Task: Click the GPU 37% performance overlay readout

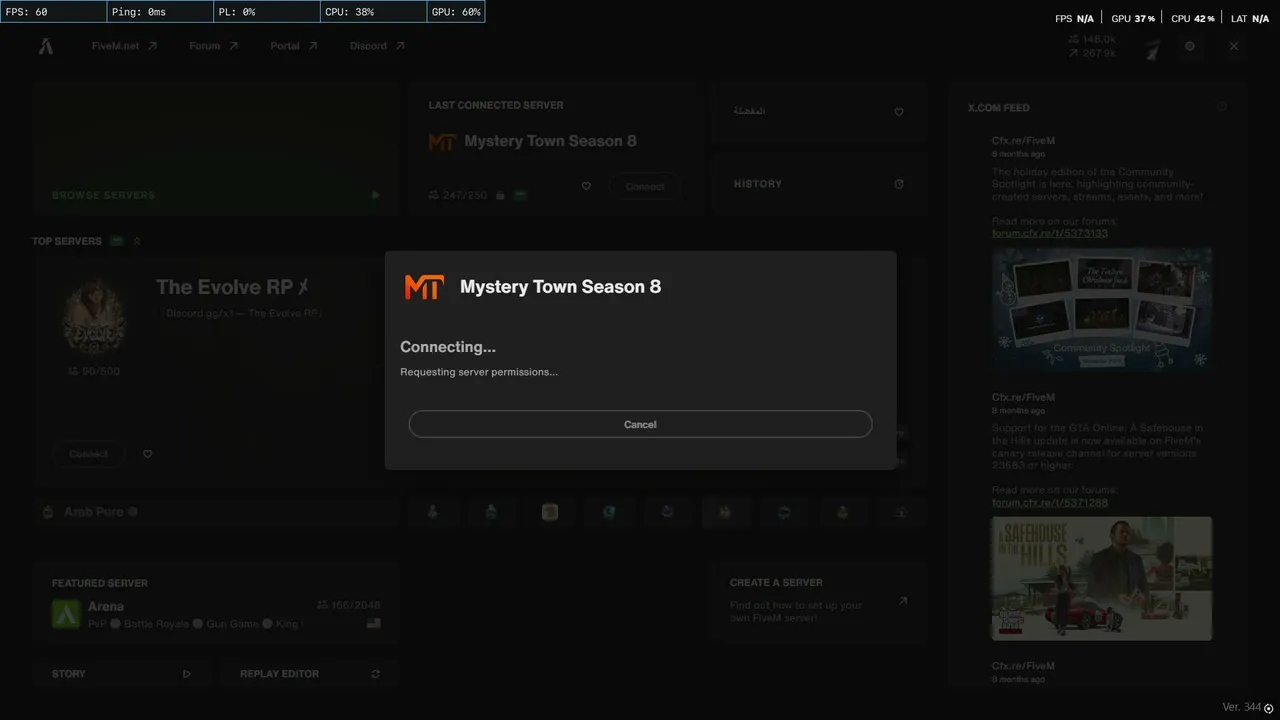Action: pyautogui.click(x=1133, y=18)
